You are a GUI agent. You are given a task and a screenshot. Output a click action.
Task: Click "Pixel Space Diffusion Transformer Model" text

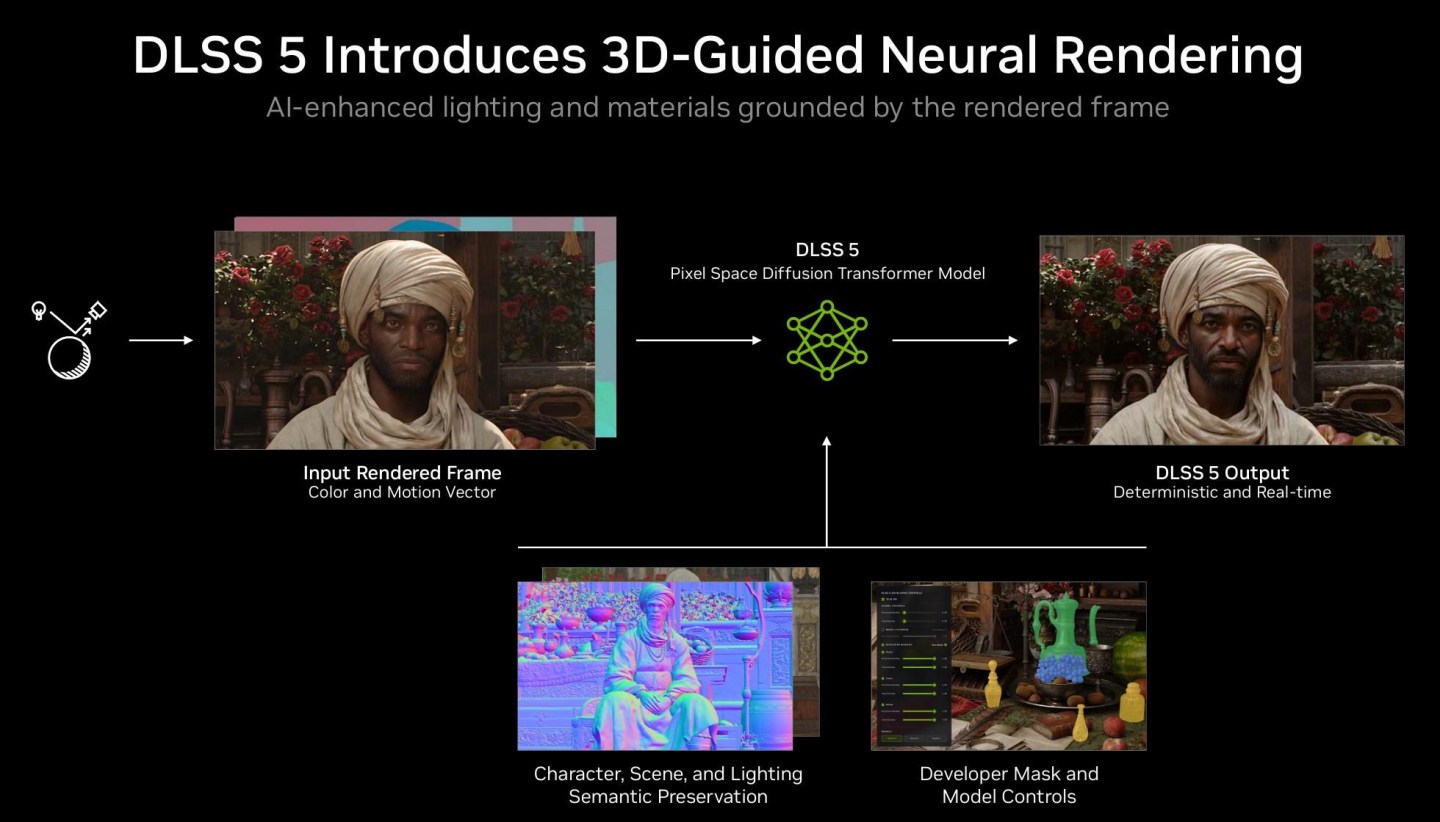pos(827,273)
